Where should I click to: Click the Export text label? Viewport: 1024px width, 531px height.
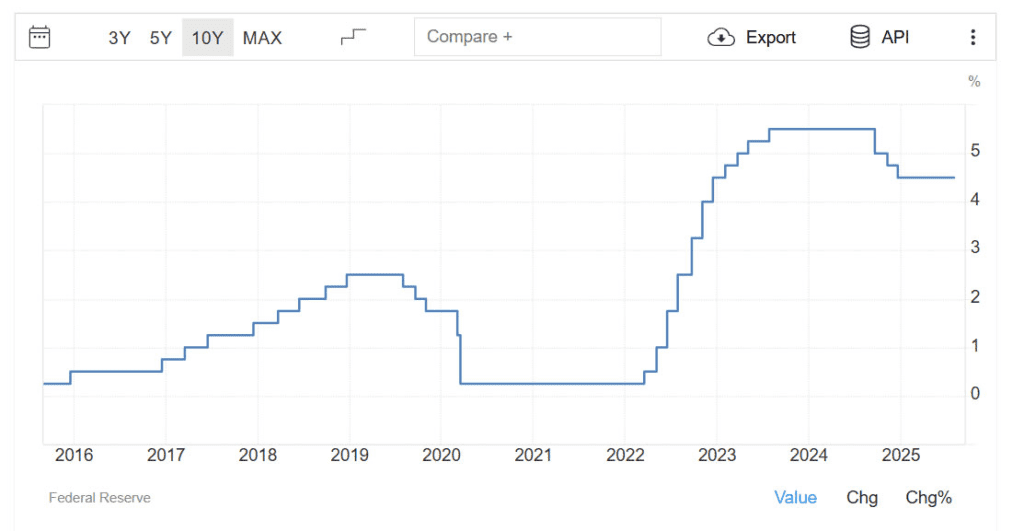[771, 38]
